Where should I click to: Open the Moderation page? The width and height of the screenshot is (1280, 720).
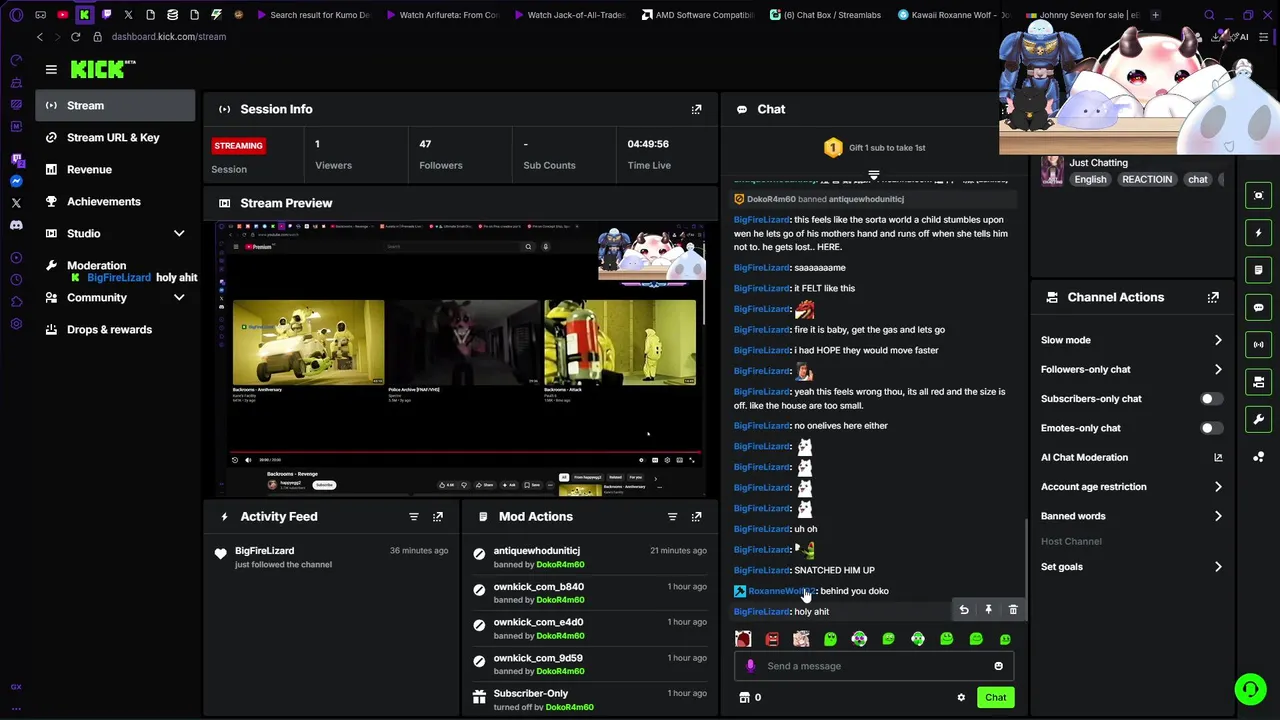point(96,266)
